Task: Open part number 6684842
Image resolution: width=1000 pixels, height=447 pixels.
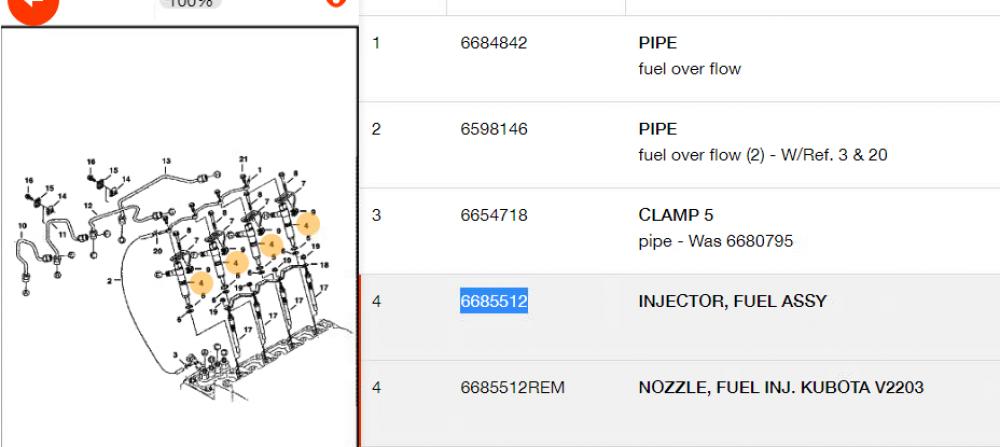Action: coord(493,43)
